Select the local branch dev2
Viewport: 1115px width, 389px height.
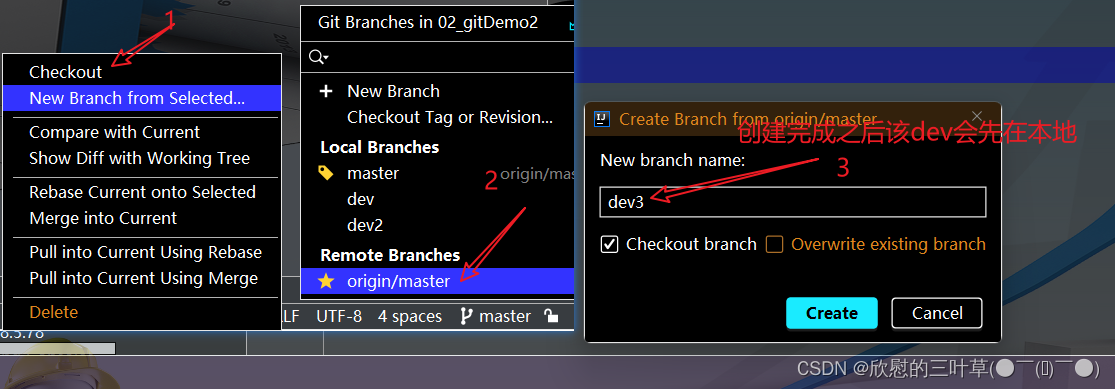point(365,225)
